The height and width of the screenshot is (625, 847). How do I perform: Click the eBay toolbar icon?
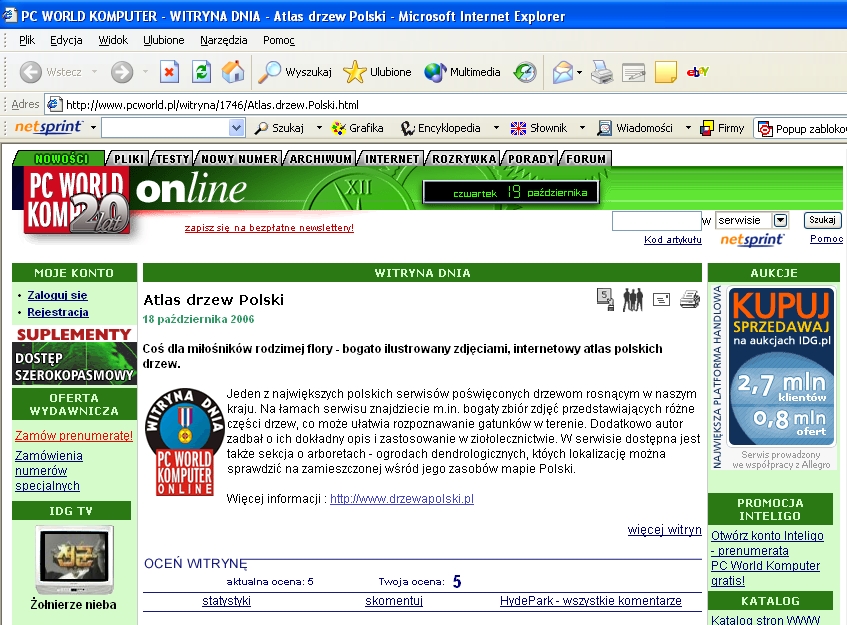pyautogui.click(x=698, y=72)
